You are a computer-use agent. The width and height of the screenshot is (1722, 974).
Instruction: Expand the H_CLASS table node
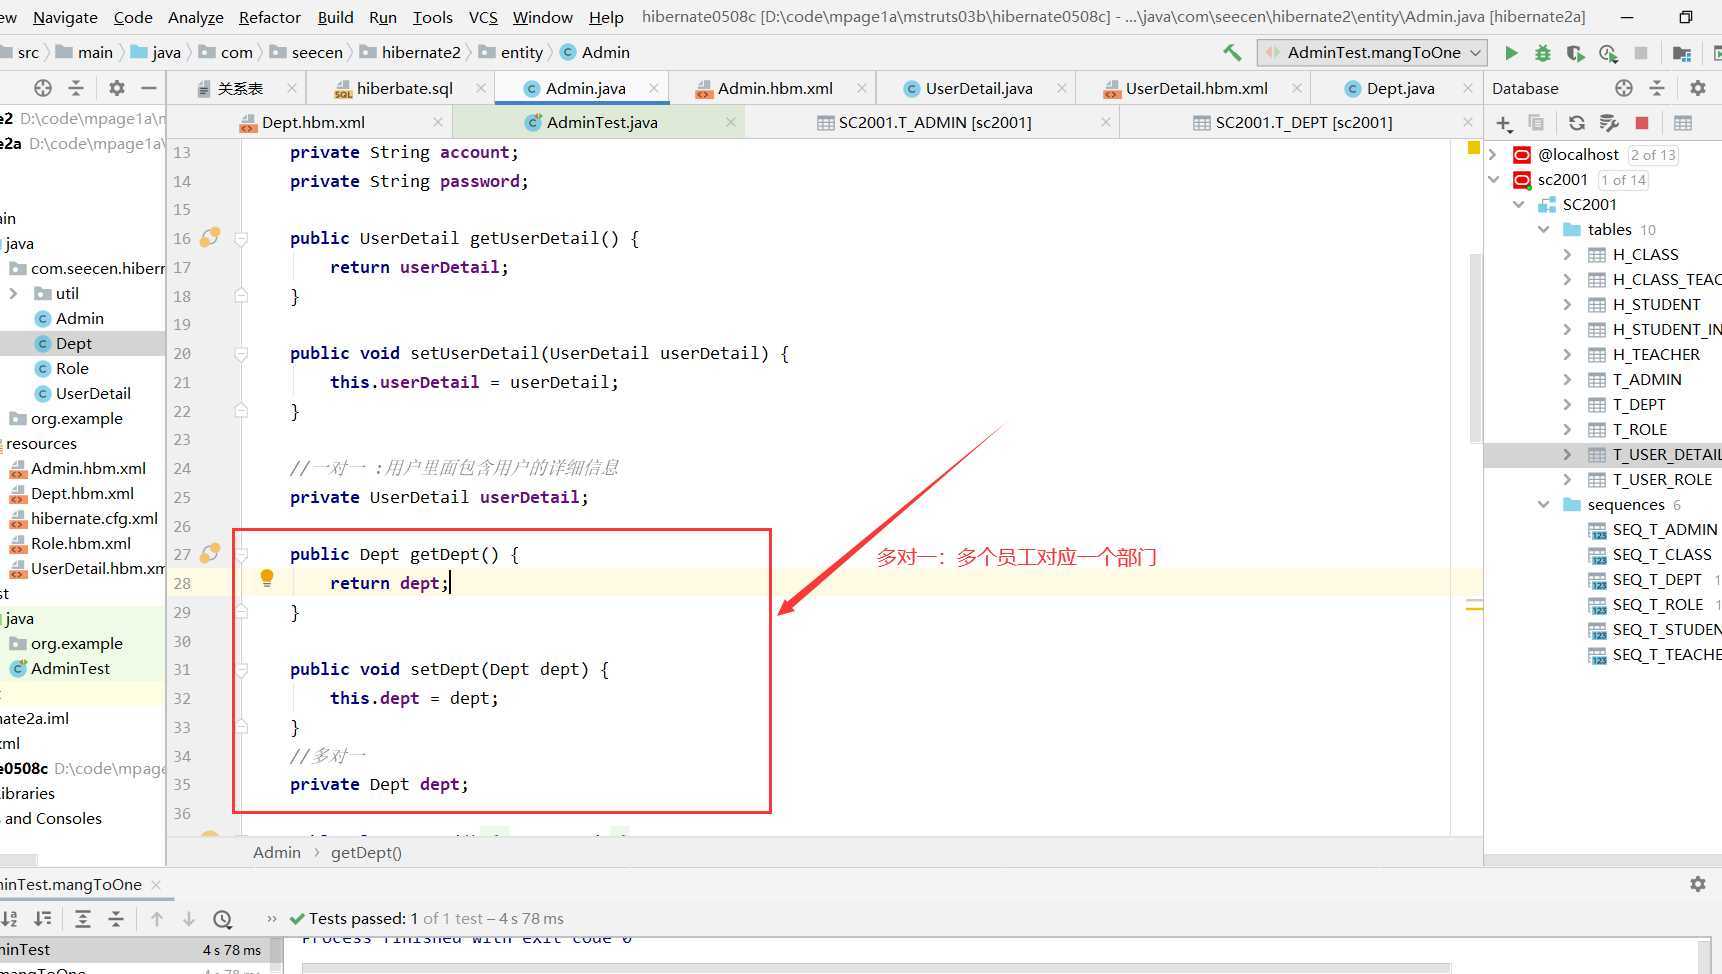1567,254
